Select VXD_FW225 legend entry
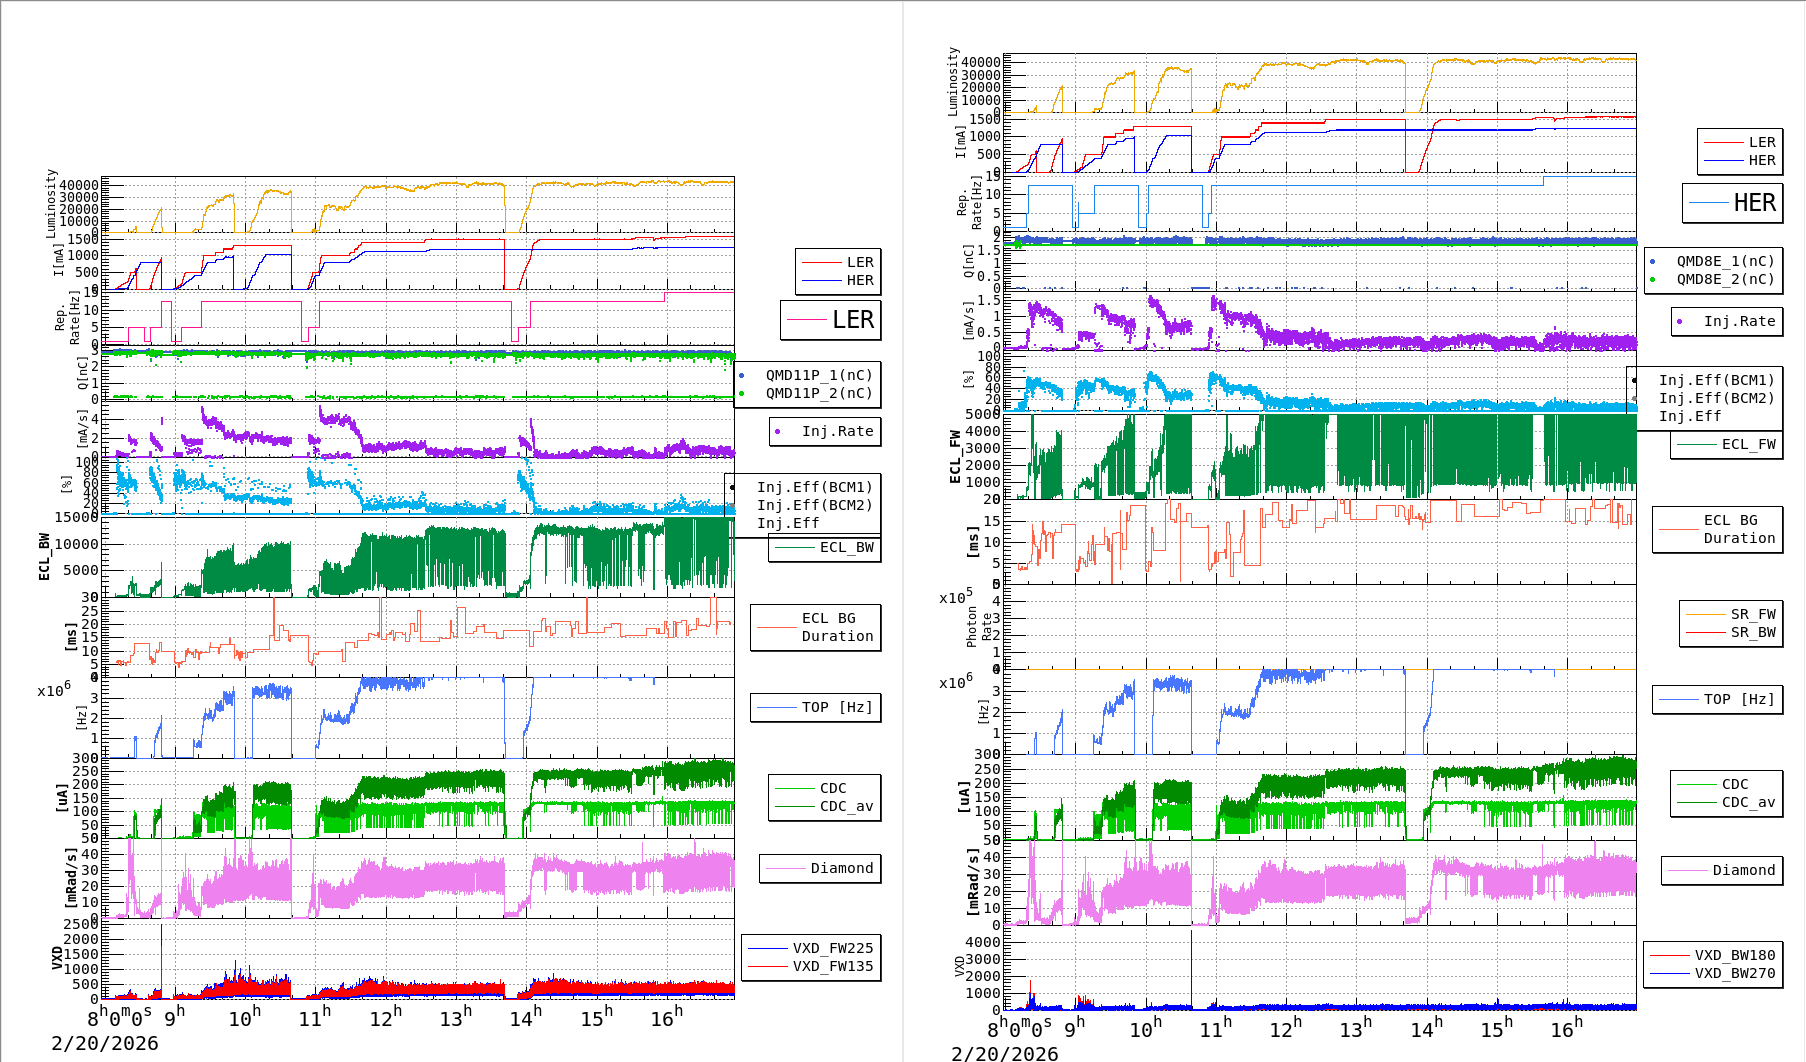This screenshot has width=1806, height=1062. pyautogui.click(x=832, y=948)
